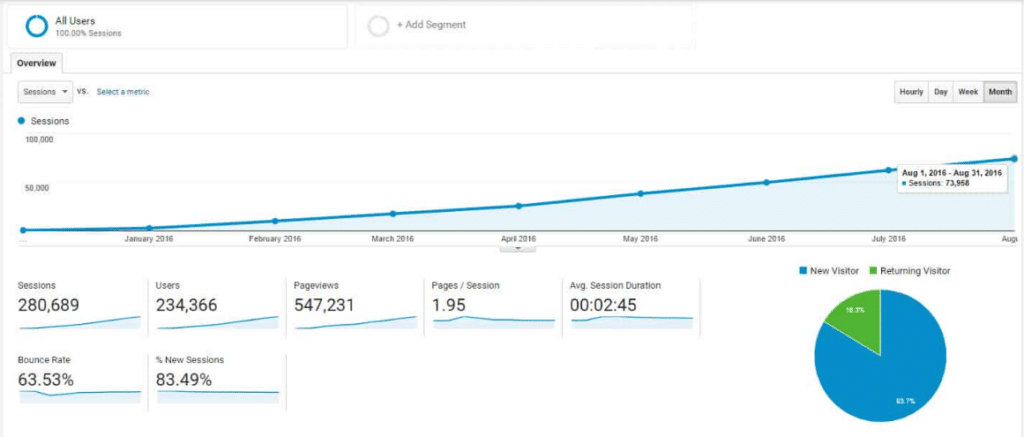Click the July 2016 data point
The width and height of the screenshot is (1024, 437).
pos(888,170)
